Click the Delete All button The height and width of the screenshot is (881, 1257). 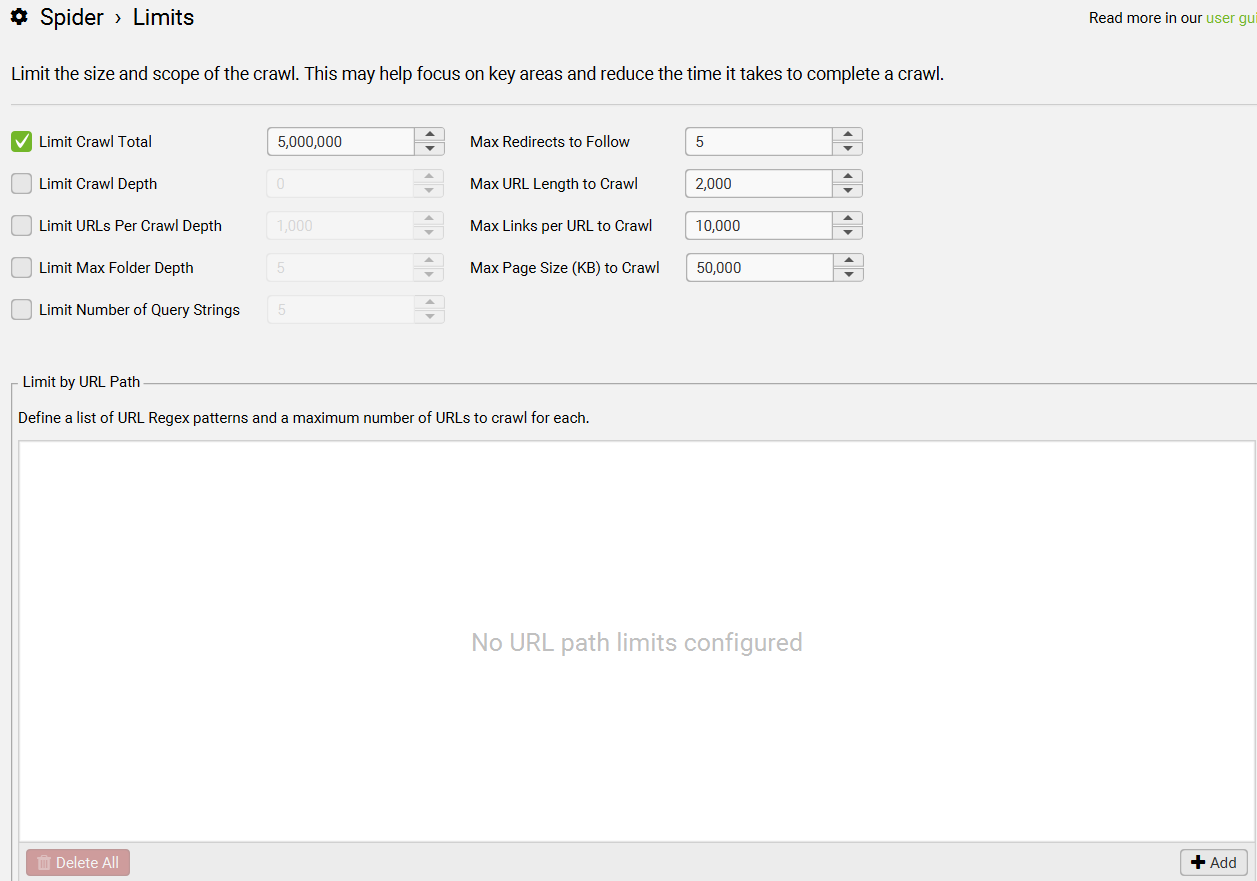coord(78,863)
